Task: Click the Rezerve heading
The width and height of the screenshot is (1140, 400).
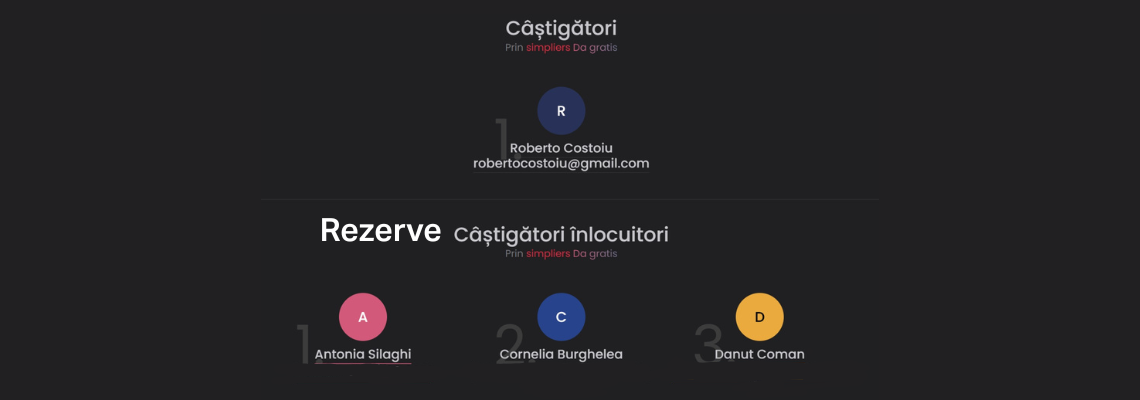Action: (x=380, y=231)
